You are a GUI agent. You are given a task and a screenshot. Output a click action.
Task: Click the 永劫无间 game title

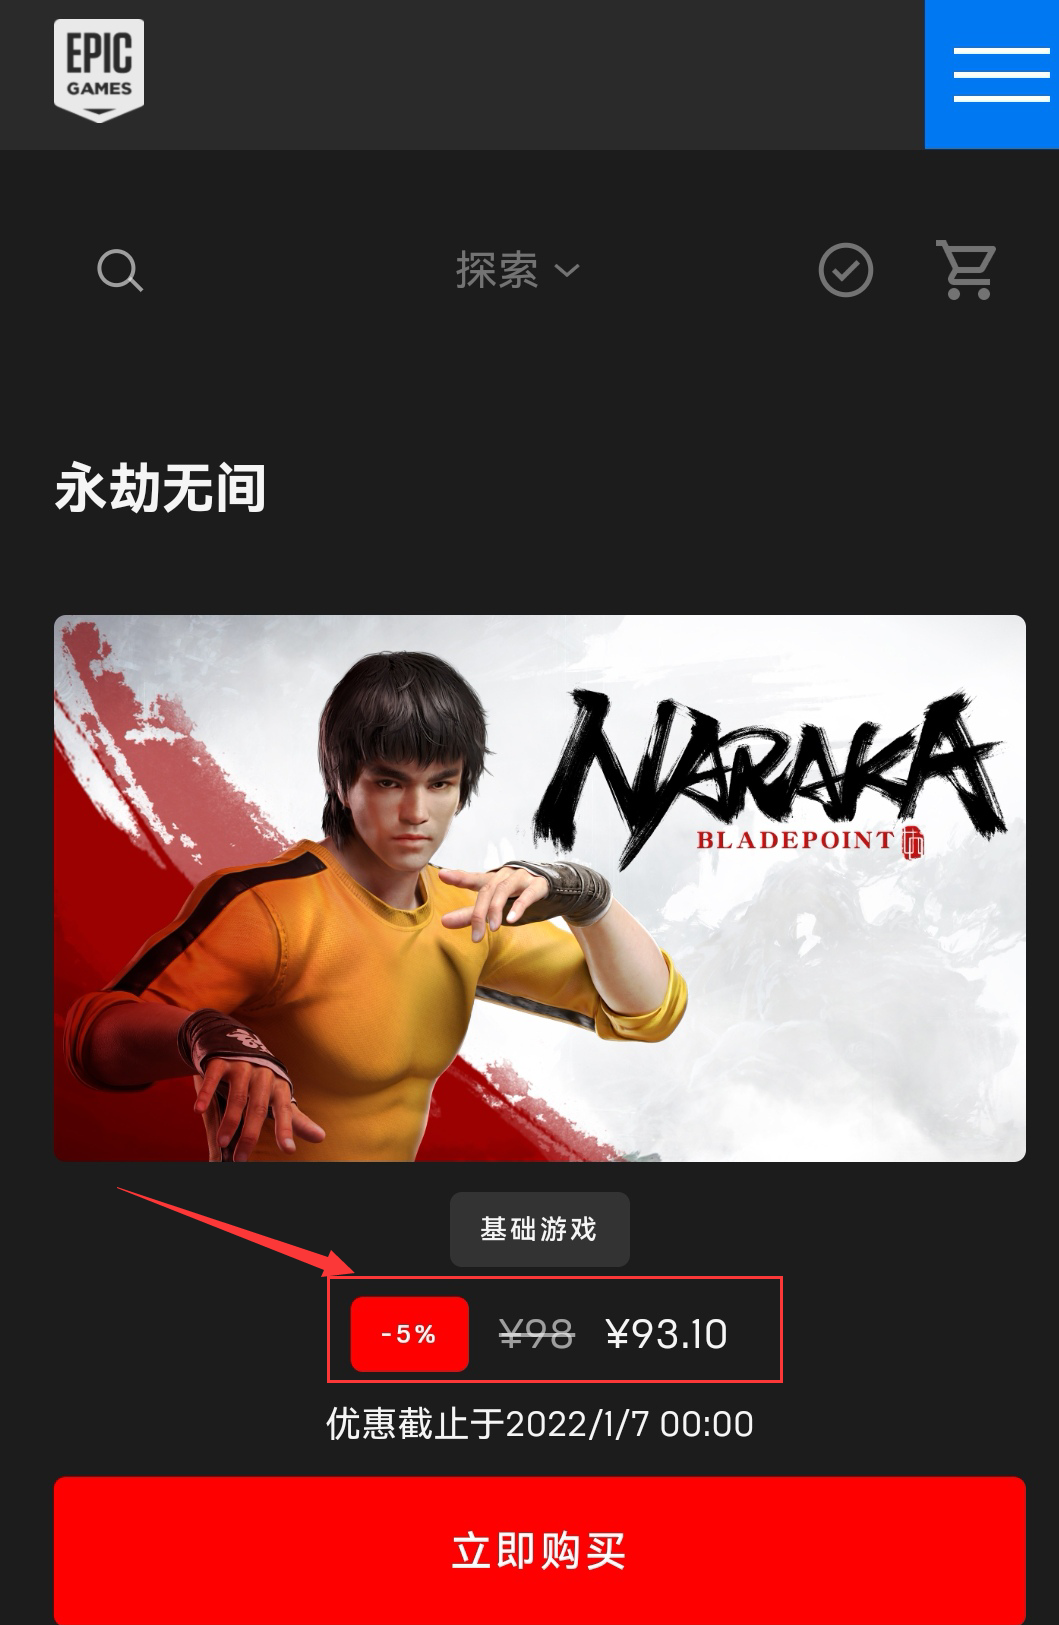(x=160, y=488)
